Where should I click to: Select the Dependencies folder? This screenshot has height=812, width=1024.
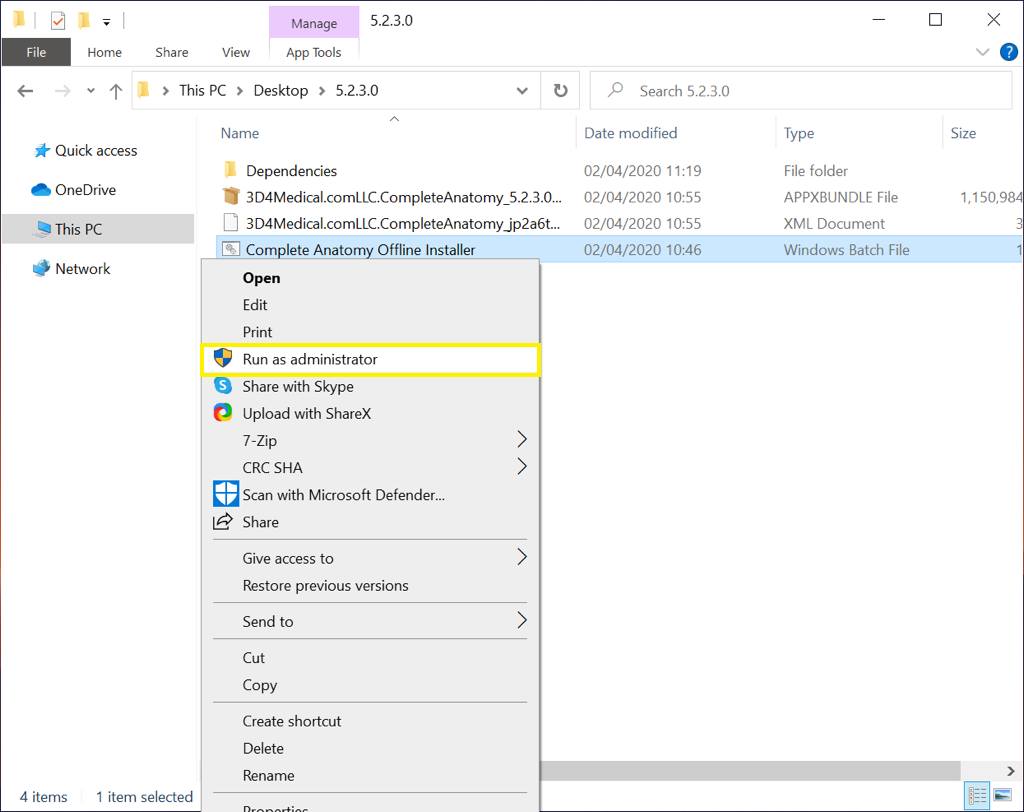291,171
